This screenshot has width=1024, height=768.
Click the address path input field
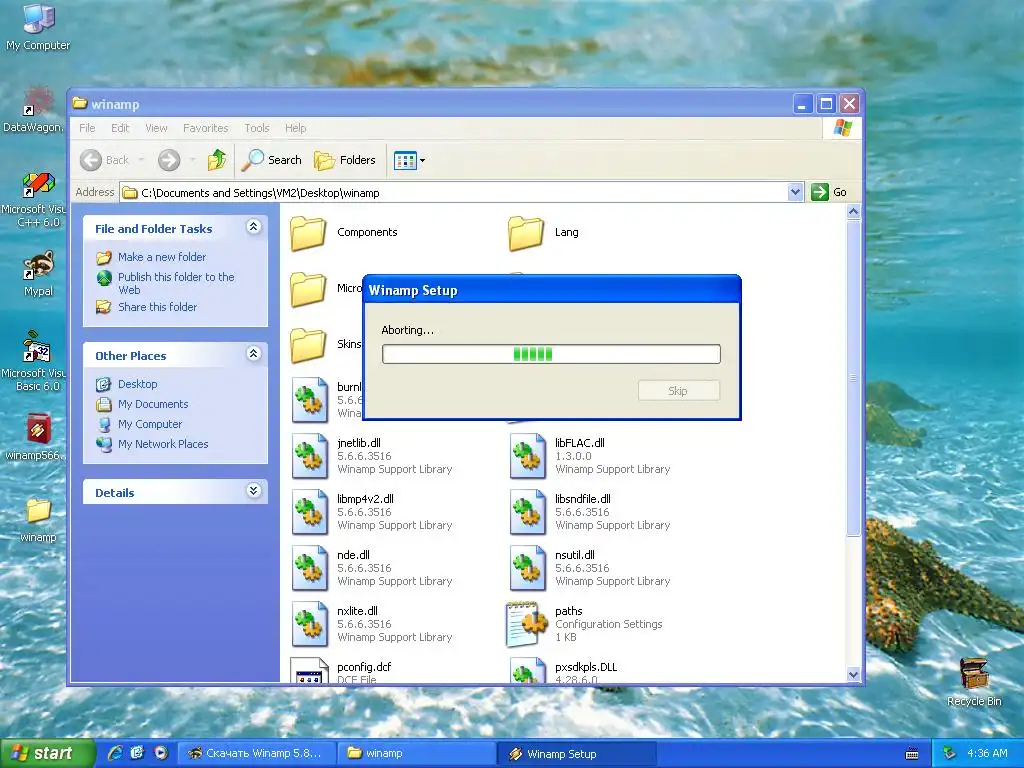[454, 193]
